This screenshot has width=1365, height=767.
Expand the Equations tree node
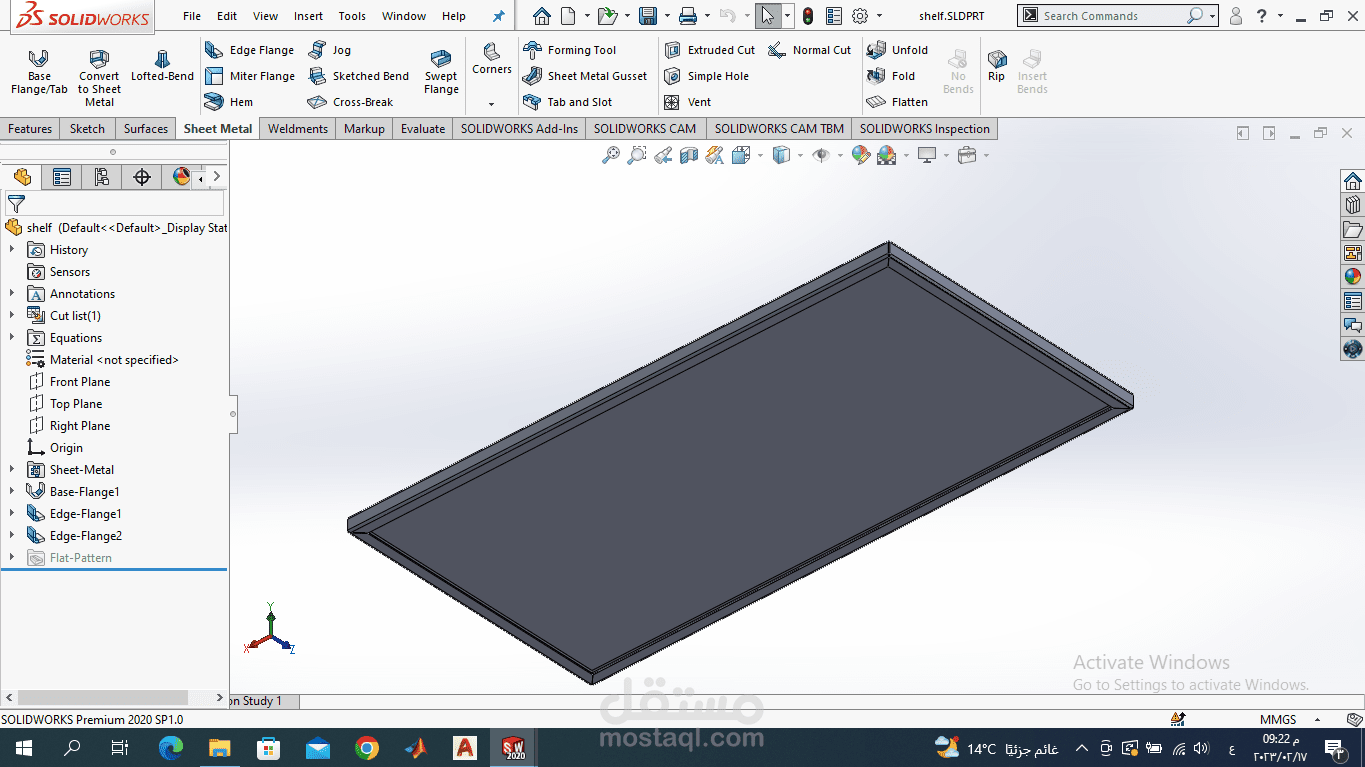[12, 338]
